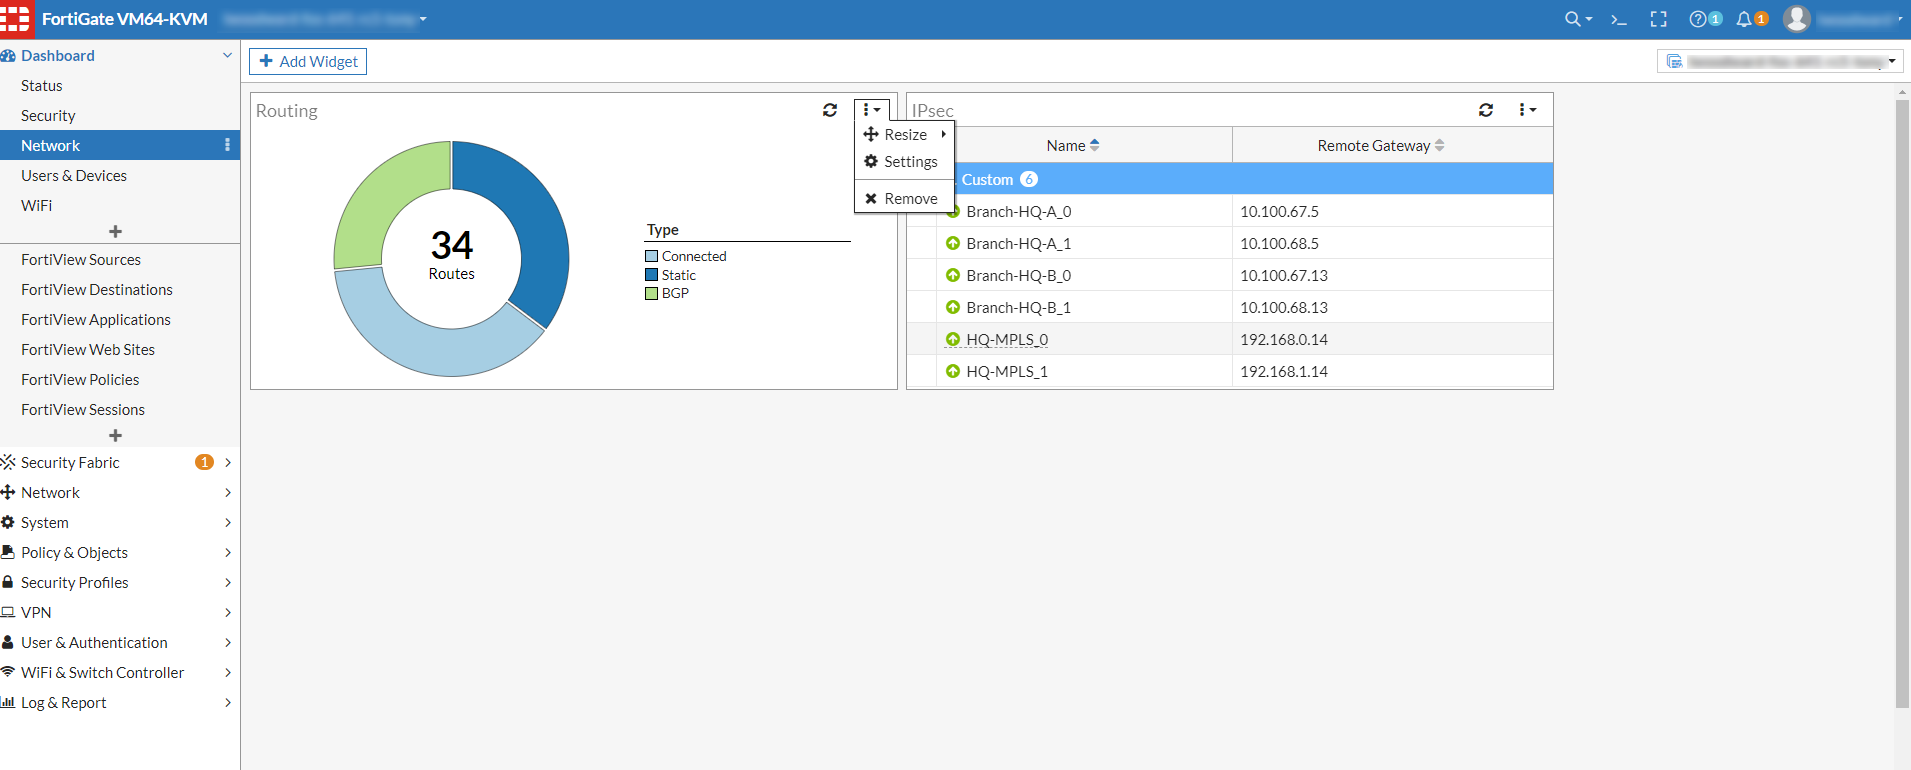Click the Log & Report chart icon
The image size is (1911, 770).
pyautogui.click(x=8, y=702)
